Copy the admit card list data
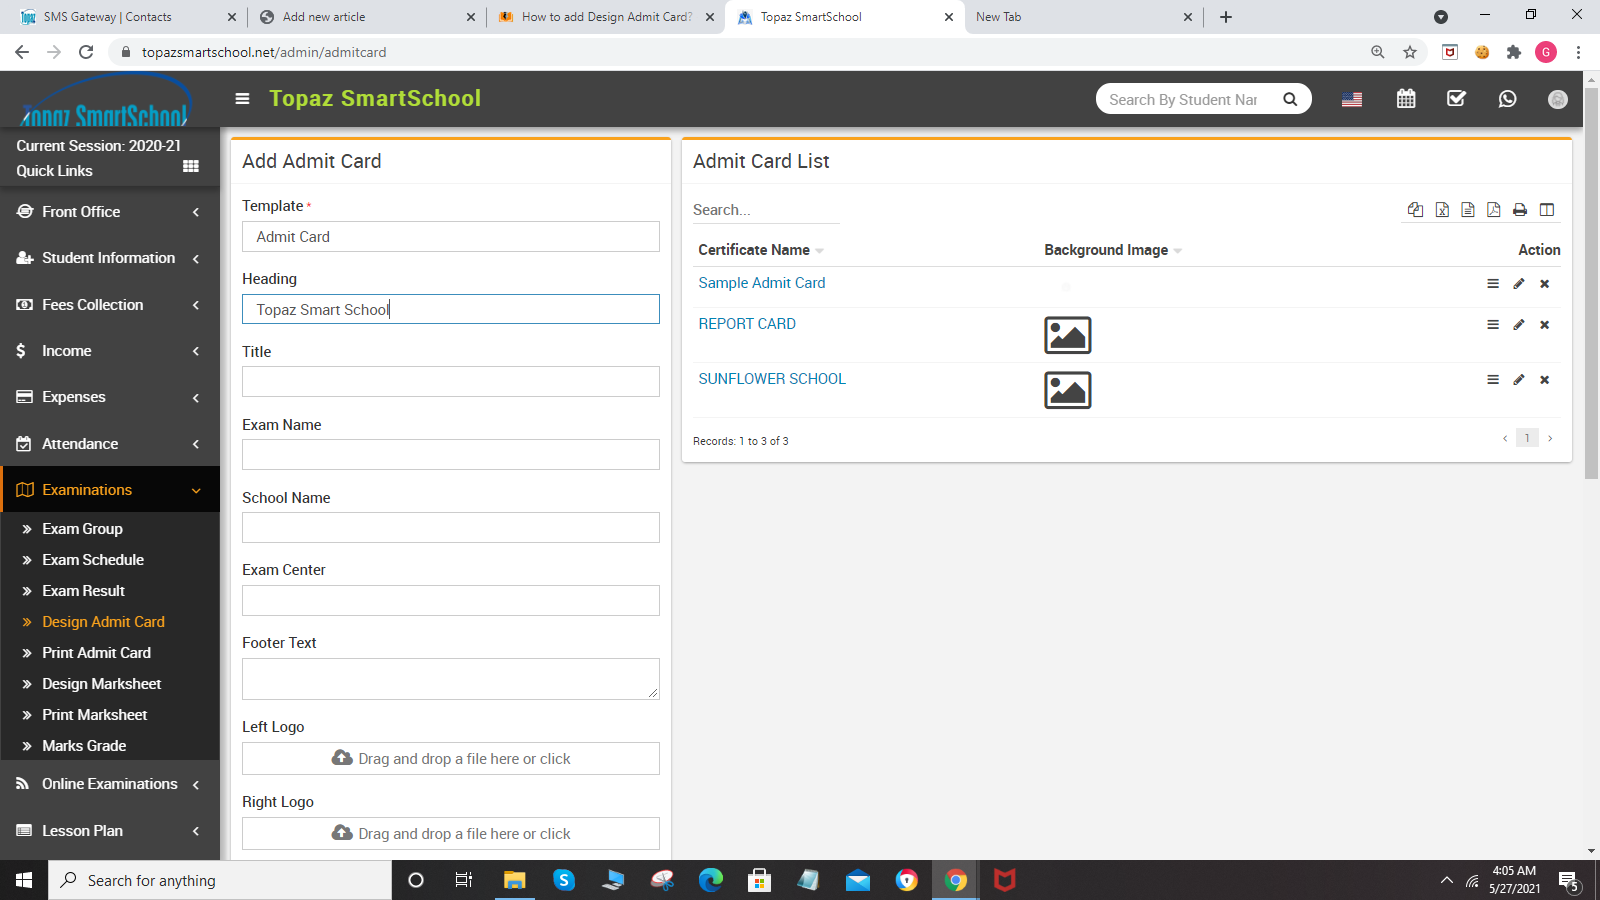1600x900 pixels. click(1415, 209)
